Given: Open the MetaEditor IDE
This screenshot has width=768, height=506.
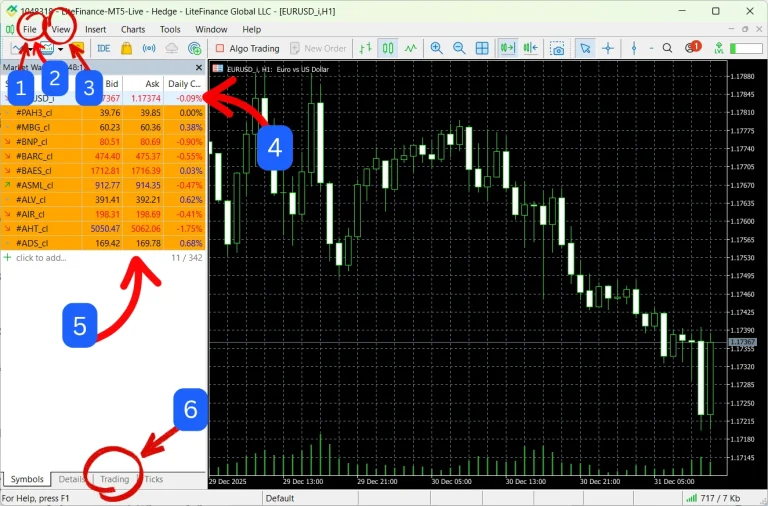Looking at the screenshot, I should point(103,48).
